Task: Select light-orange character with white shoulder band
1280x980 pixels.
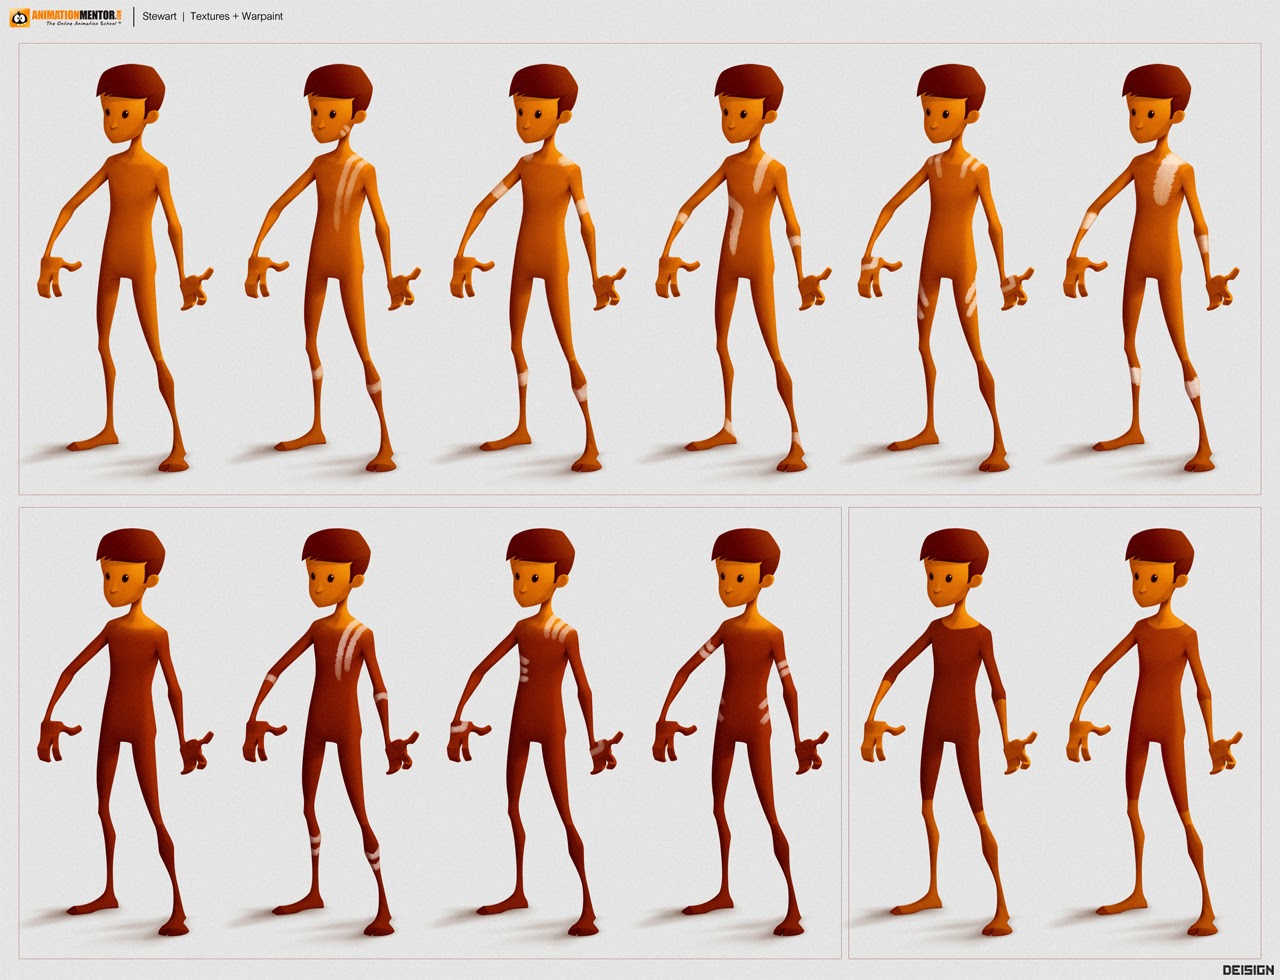Action: pos(537,268)
